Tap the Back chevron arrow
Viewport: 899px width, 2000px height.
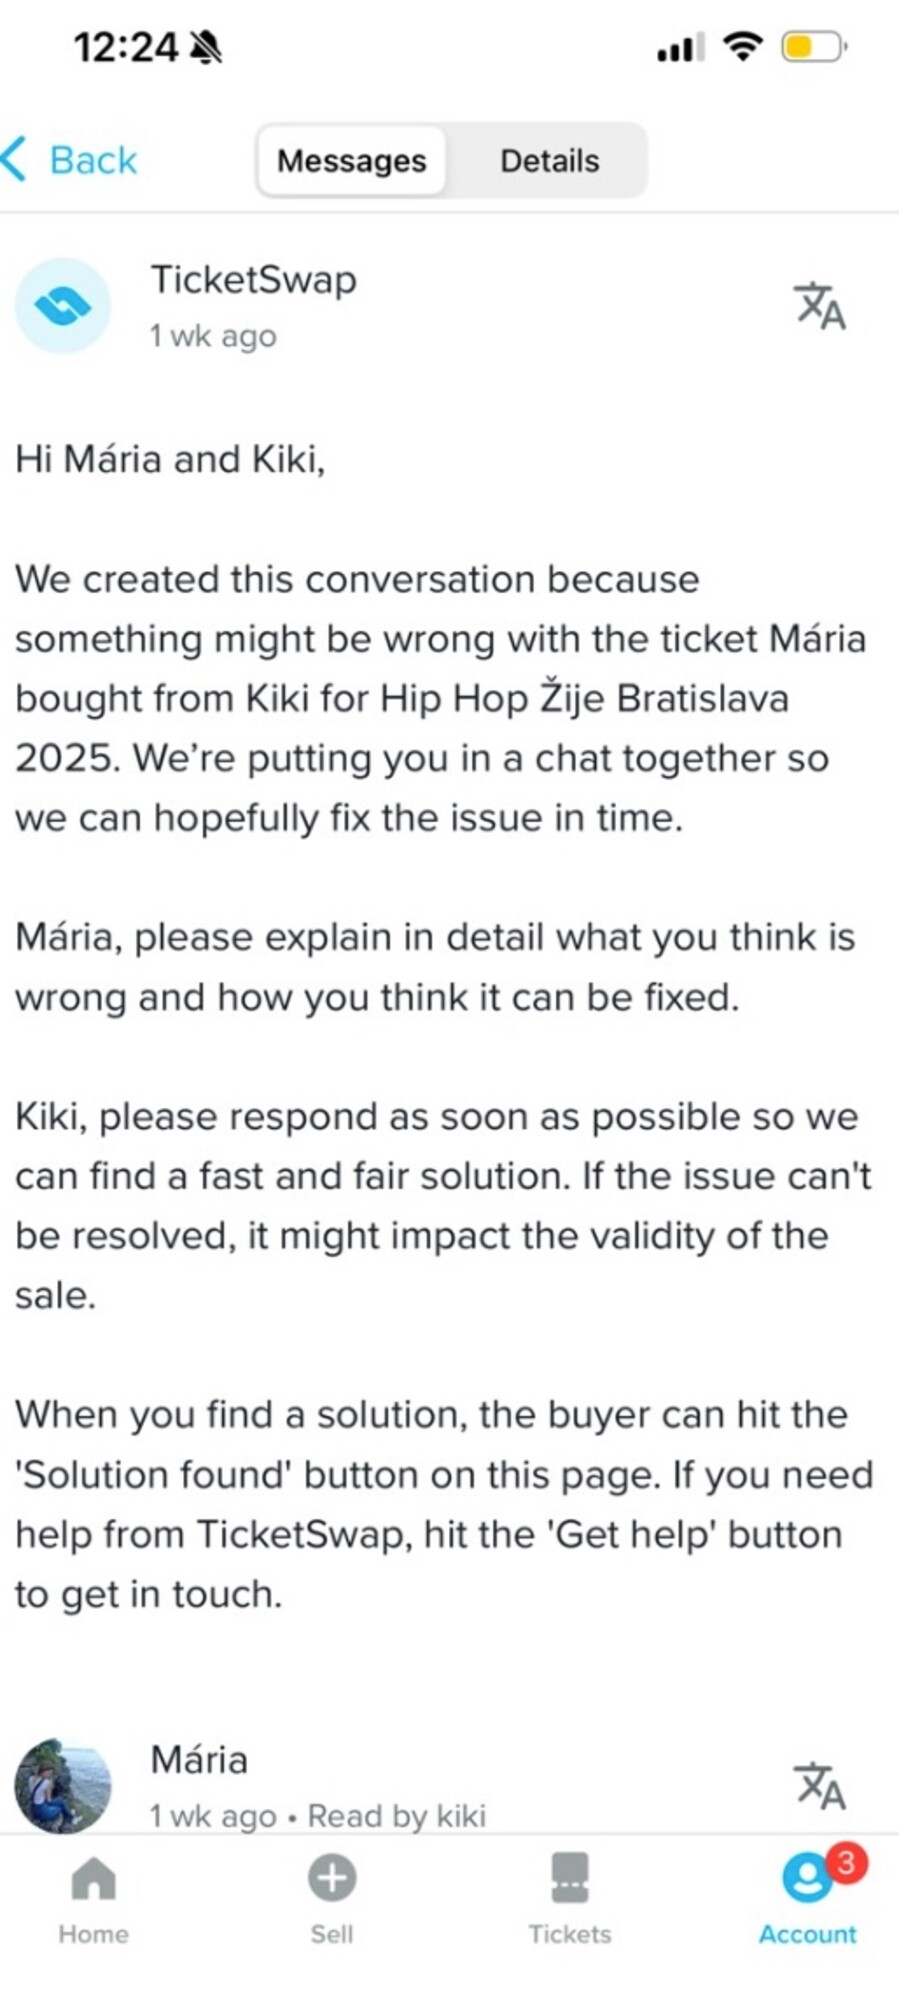[16, 160]
